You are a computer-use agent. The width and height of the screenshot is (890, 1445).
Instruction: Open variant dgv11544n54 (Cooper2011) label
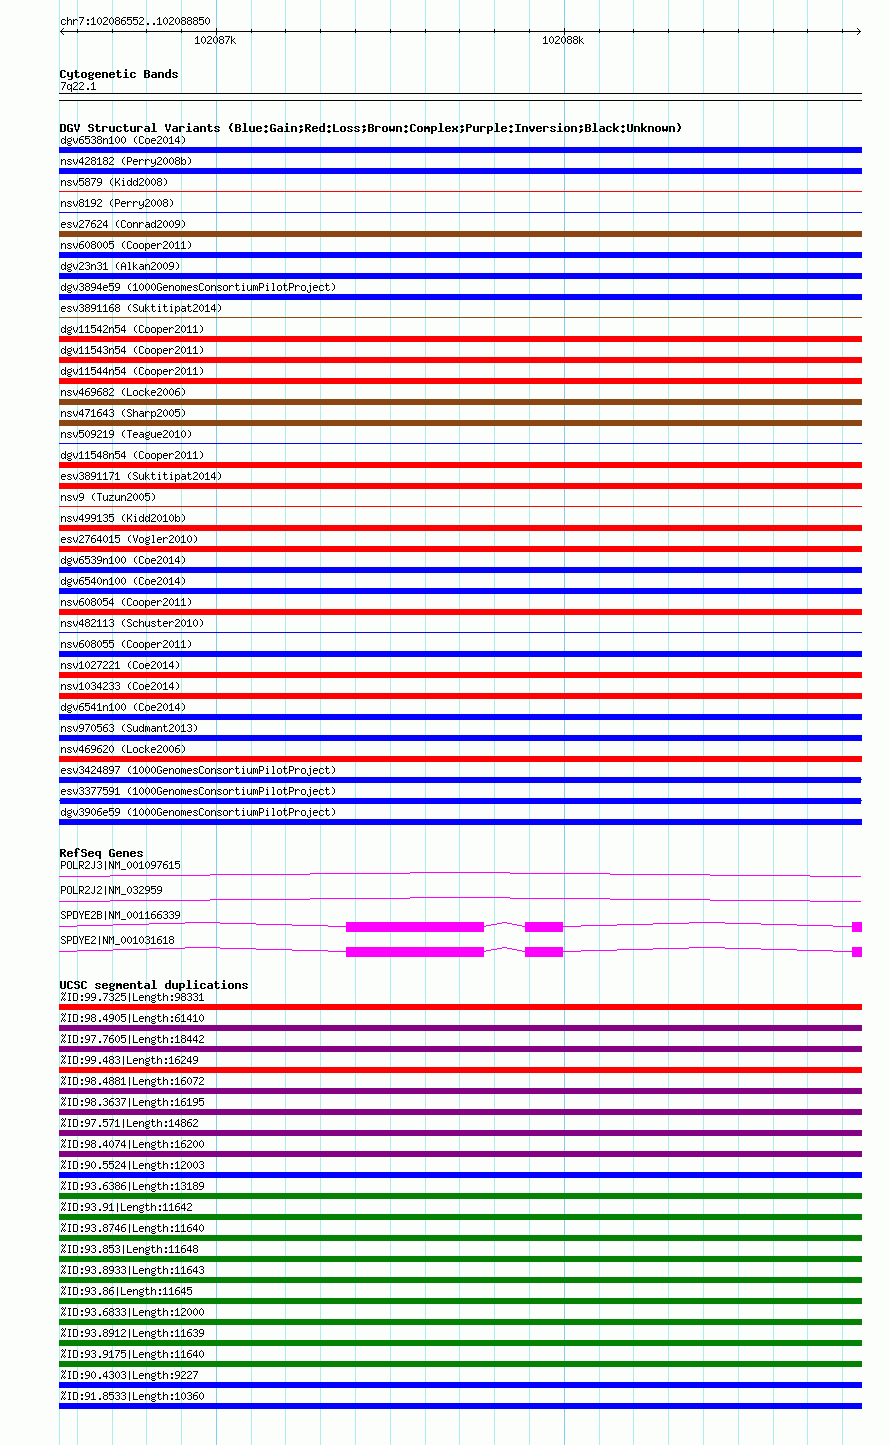click(132, 371)
